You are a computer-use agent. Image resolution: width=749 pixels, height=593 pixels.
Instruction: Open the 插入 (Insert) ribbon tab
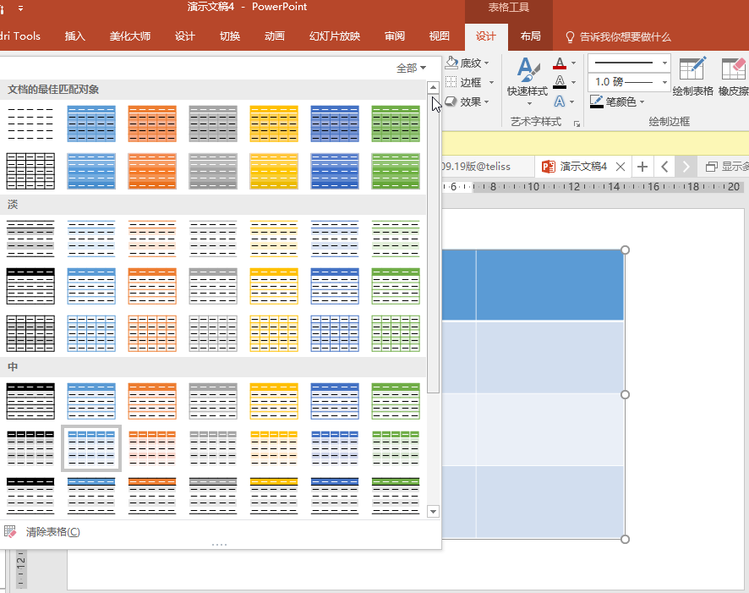[x=75, y=36]
